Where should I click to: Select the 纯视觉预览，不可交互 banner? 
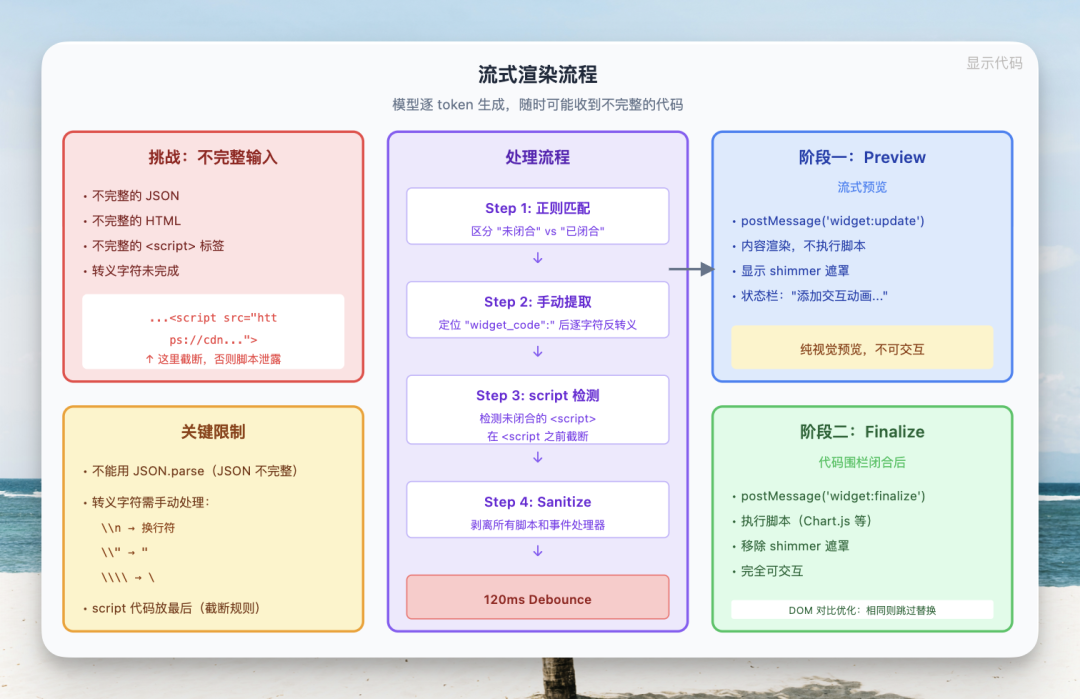click(863, 347)
